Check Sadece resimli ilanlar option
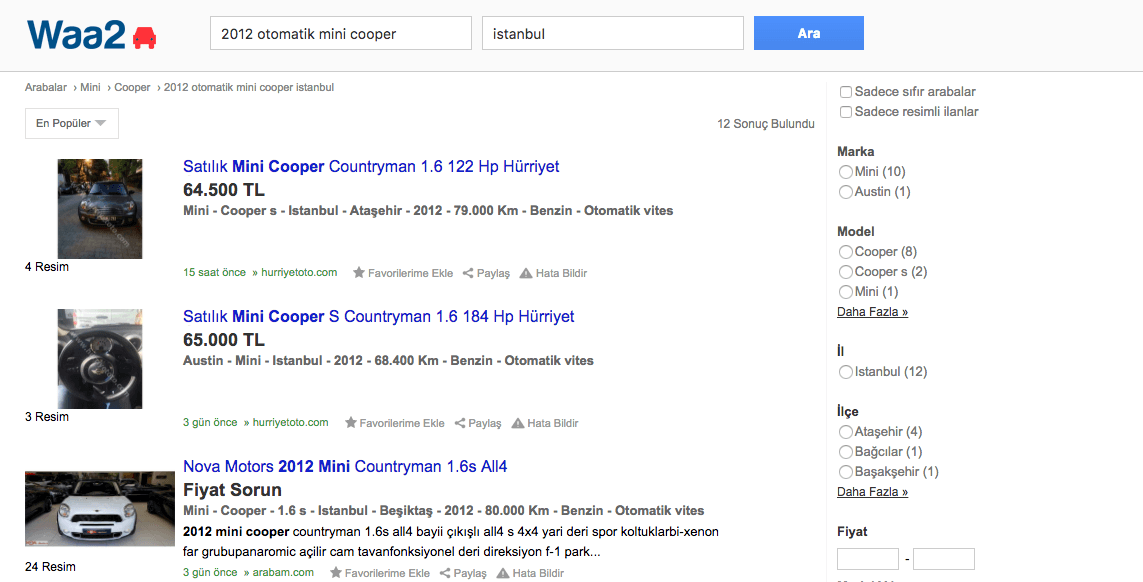The height and width of the screenshot is (582, 1143). 846,112
